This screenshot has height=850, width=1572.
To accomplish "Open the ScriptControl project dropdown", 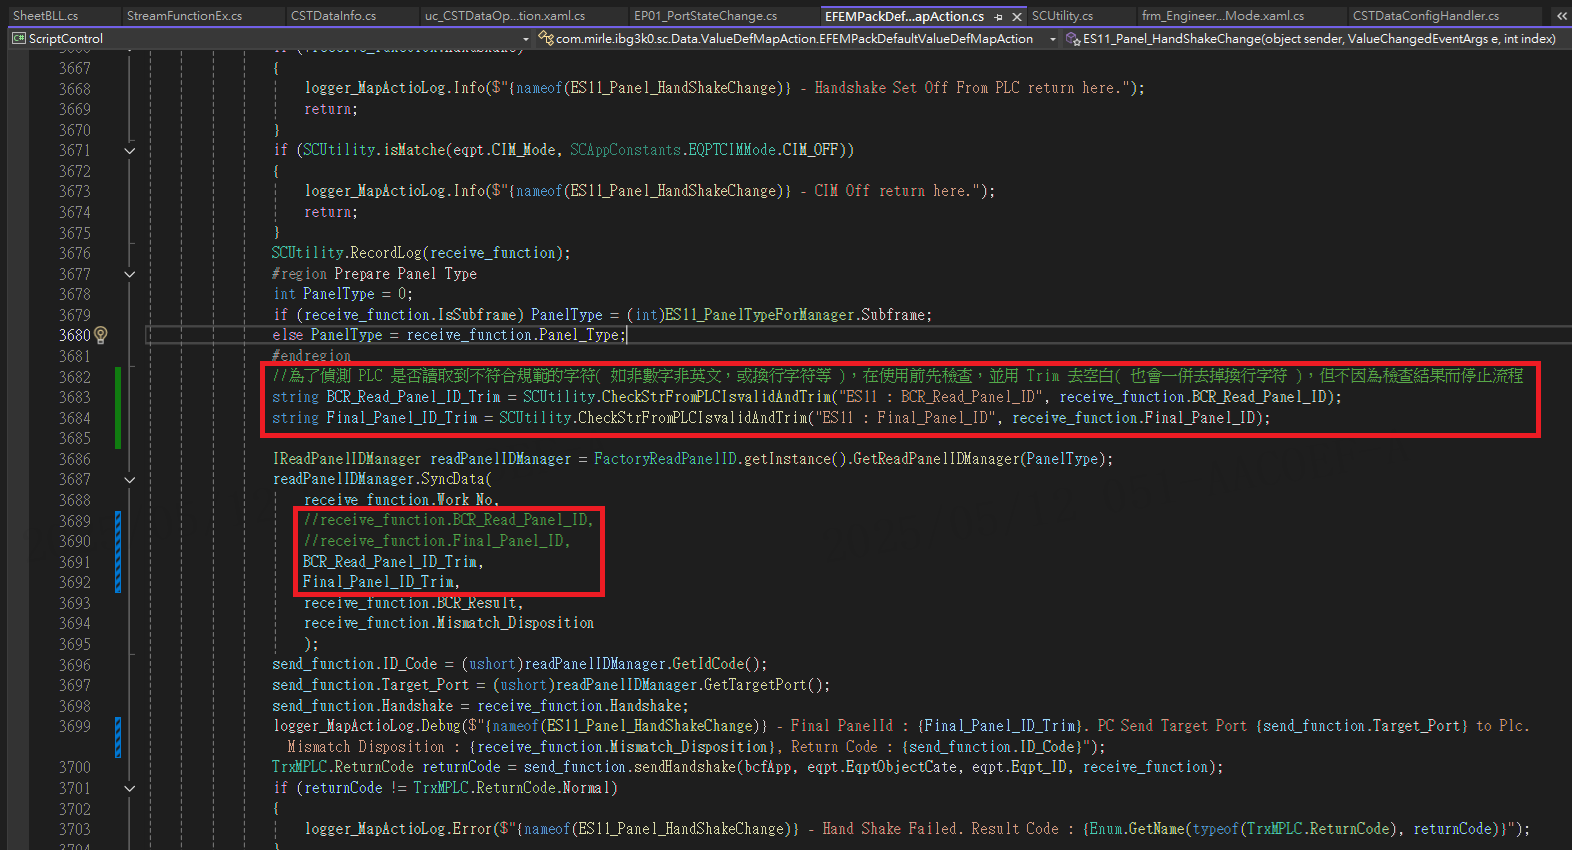I will tap(526, 39).
